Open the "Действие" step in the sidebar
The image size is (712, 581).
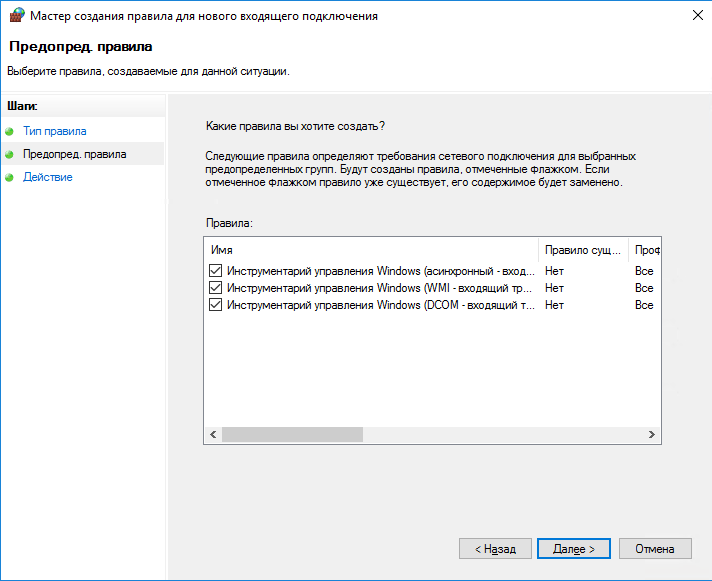[x=48, y=177]
